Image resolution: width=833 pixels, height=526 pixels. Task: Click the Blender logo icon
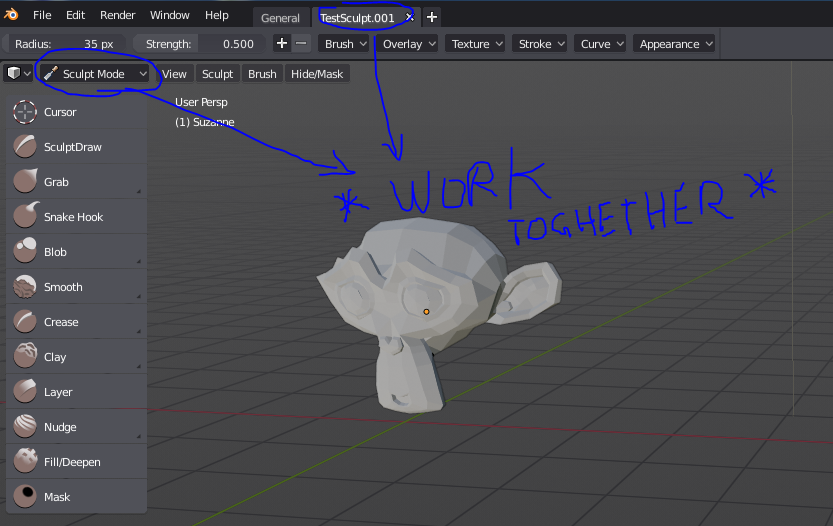[11, 14]
